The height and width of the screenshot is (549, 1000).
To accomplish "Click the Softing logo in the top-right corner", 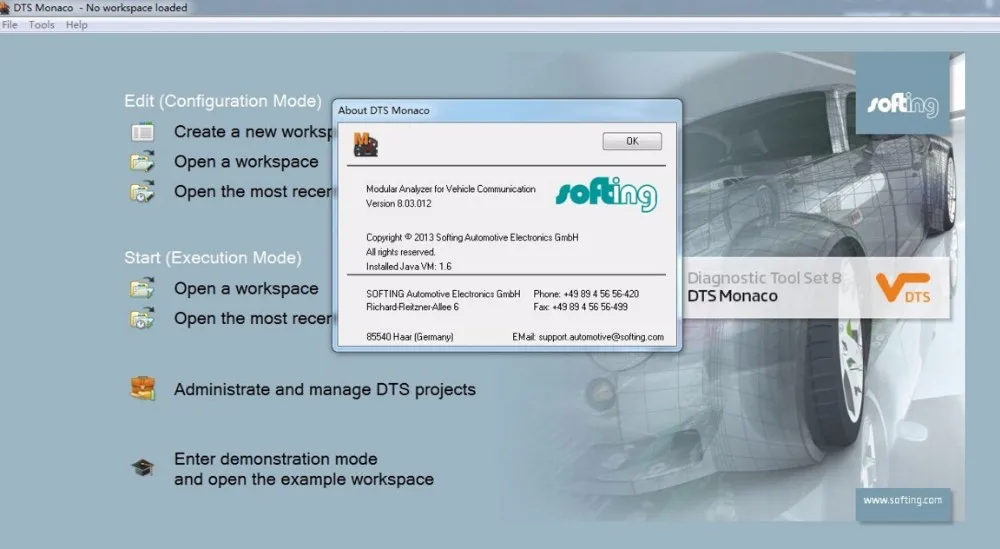I will click(x=902, y=94).
